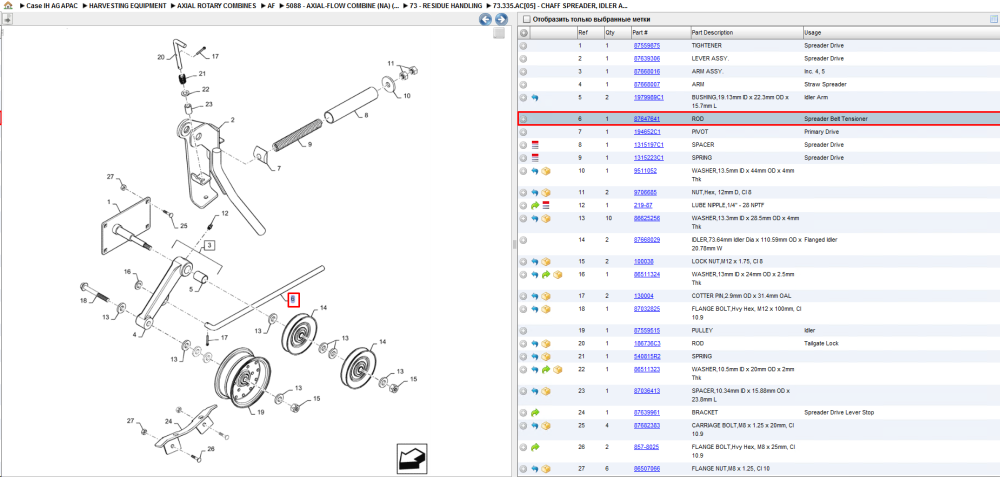Select the 'Primary Drive' usage cell
The image size is (1000, 477).
823,131
